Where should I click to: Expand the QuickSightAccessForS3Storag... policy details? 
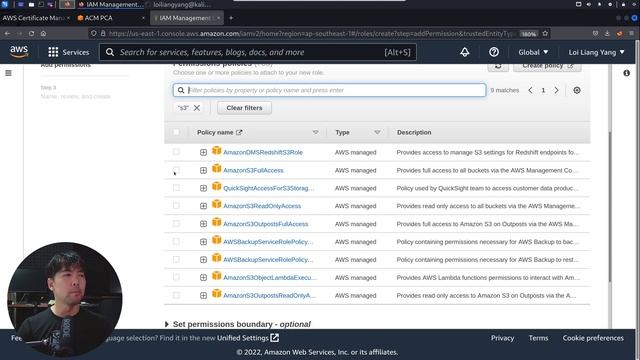coord(203,188)
